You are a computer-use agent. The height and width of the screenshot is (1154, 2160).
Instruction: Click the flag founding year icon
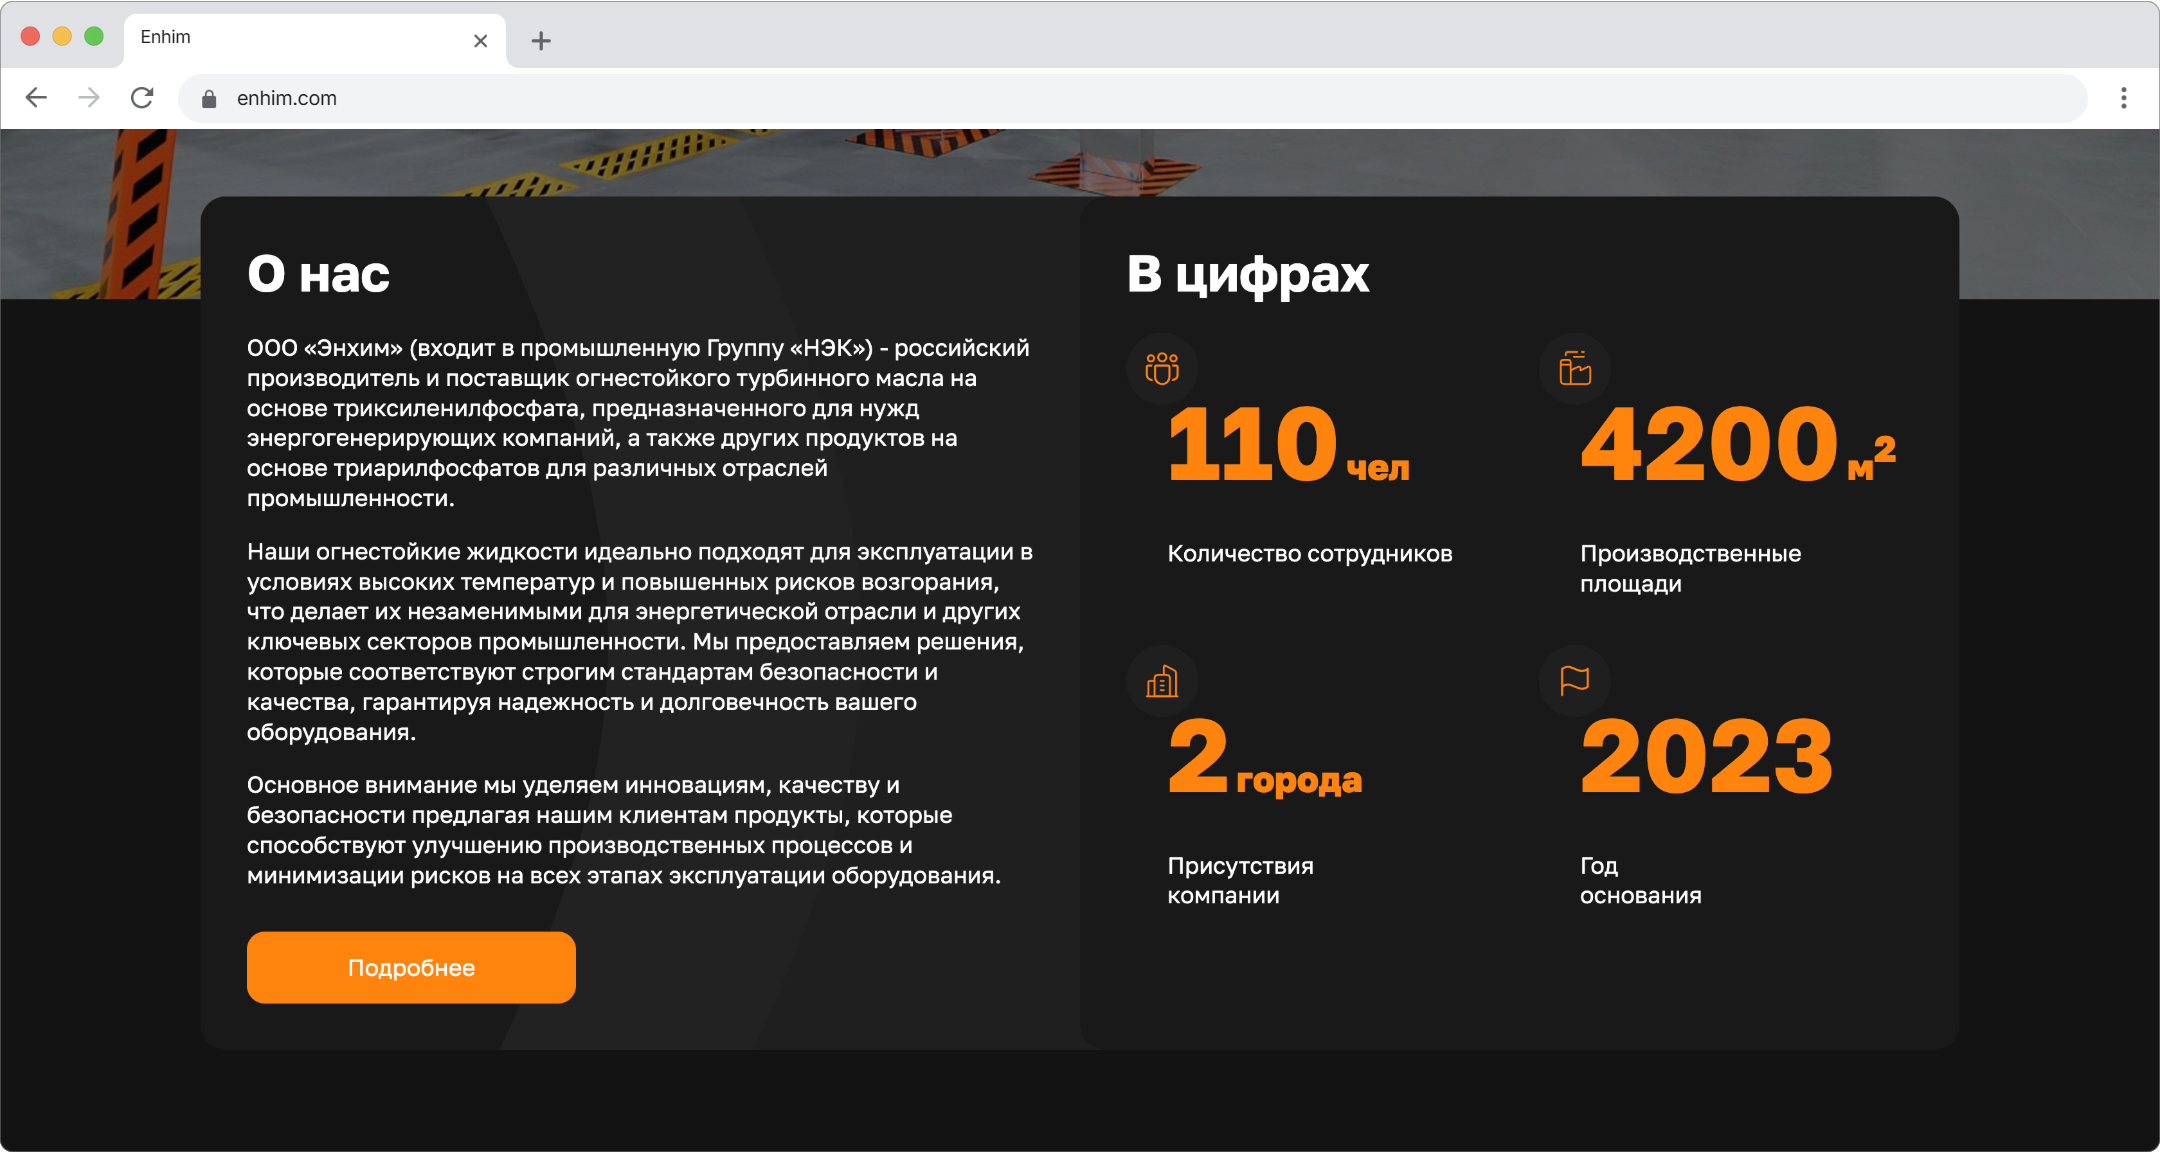[1575, 681]
